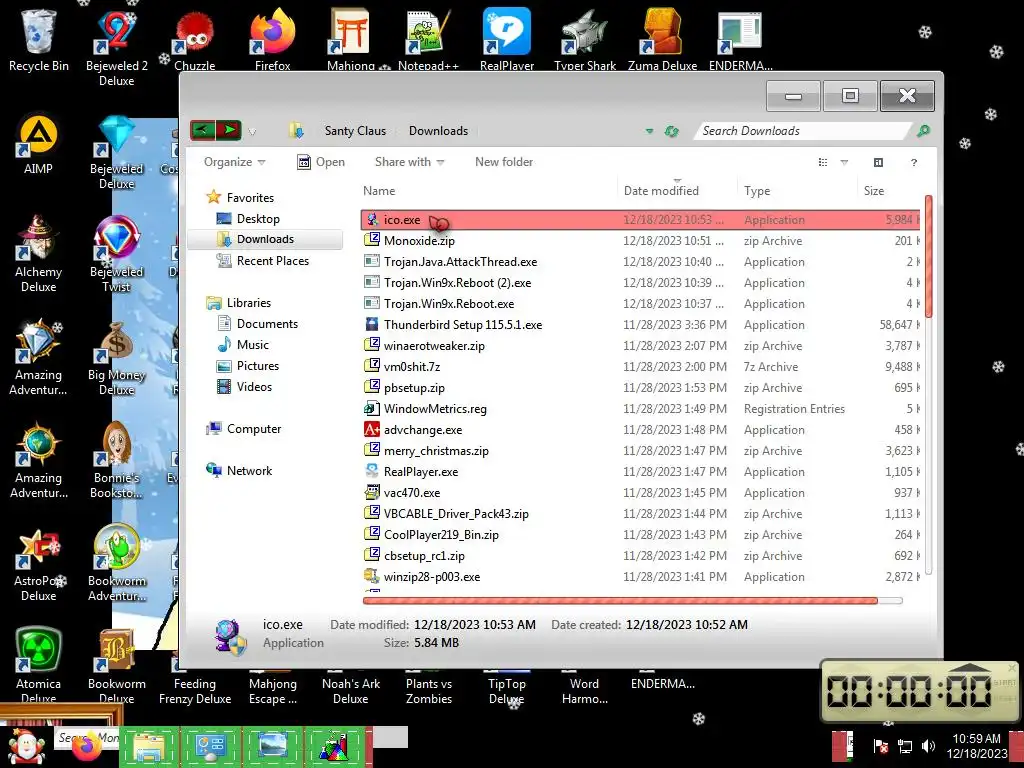Select Trojan.Java.AttackThread.exe in the list
This screenshot has height=768, width=1024.
(640, 262)
